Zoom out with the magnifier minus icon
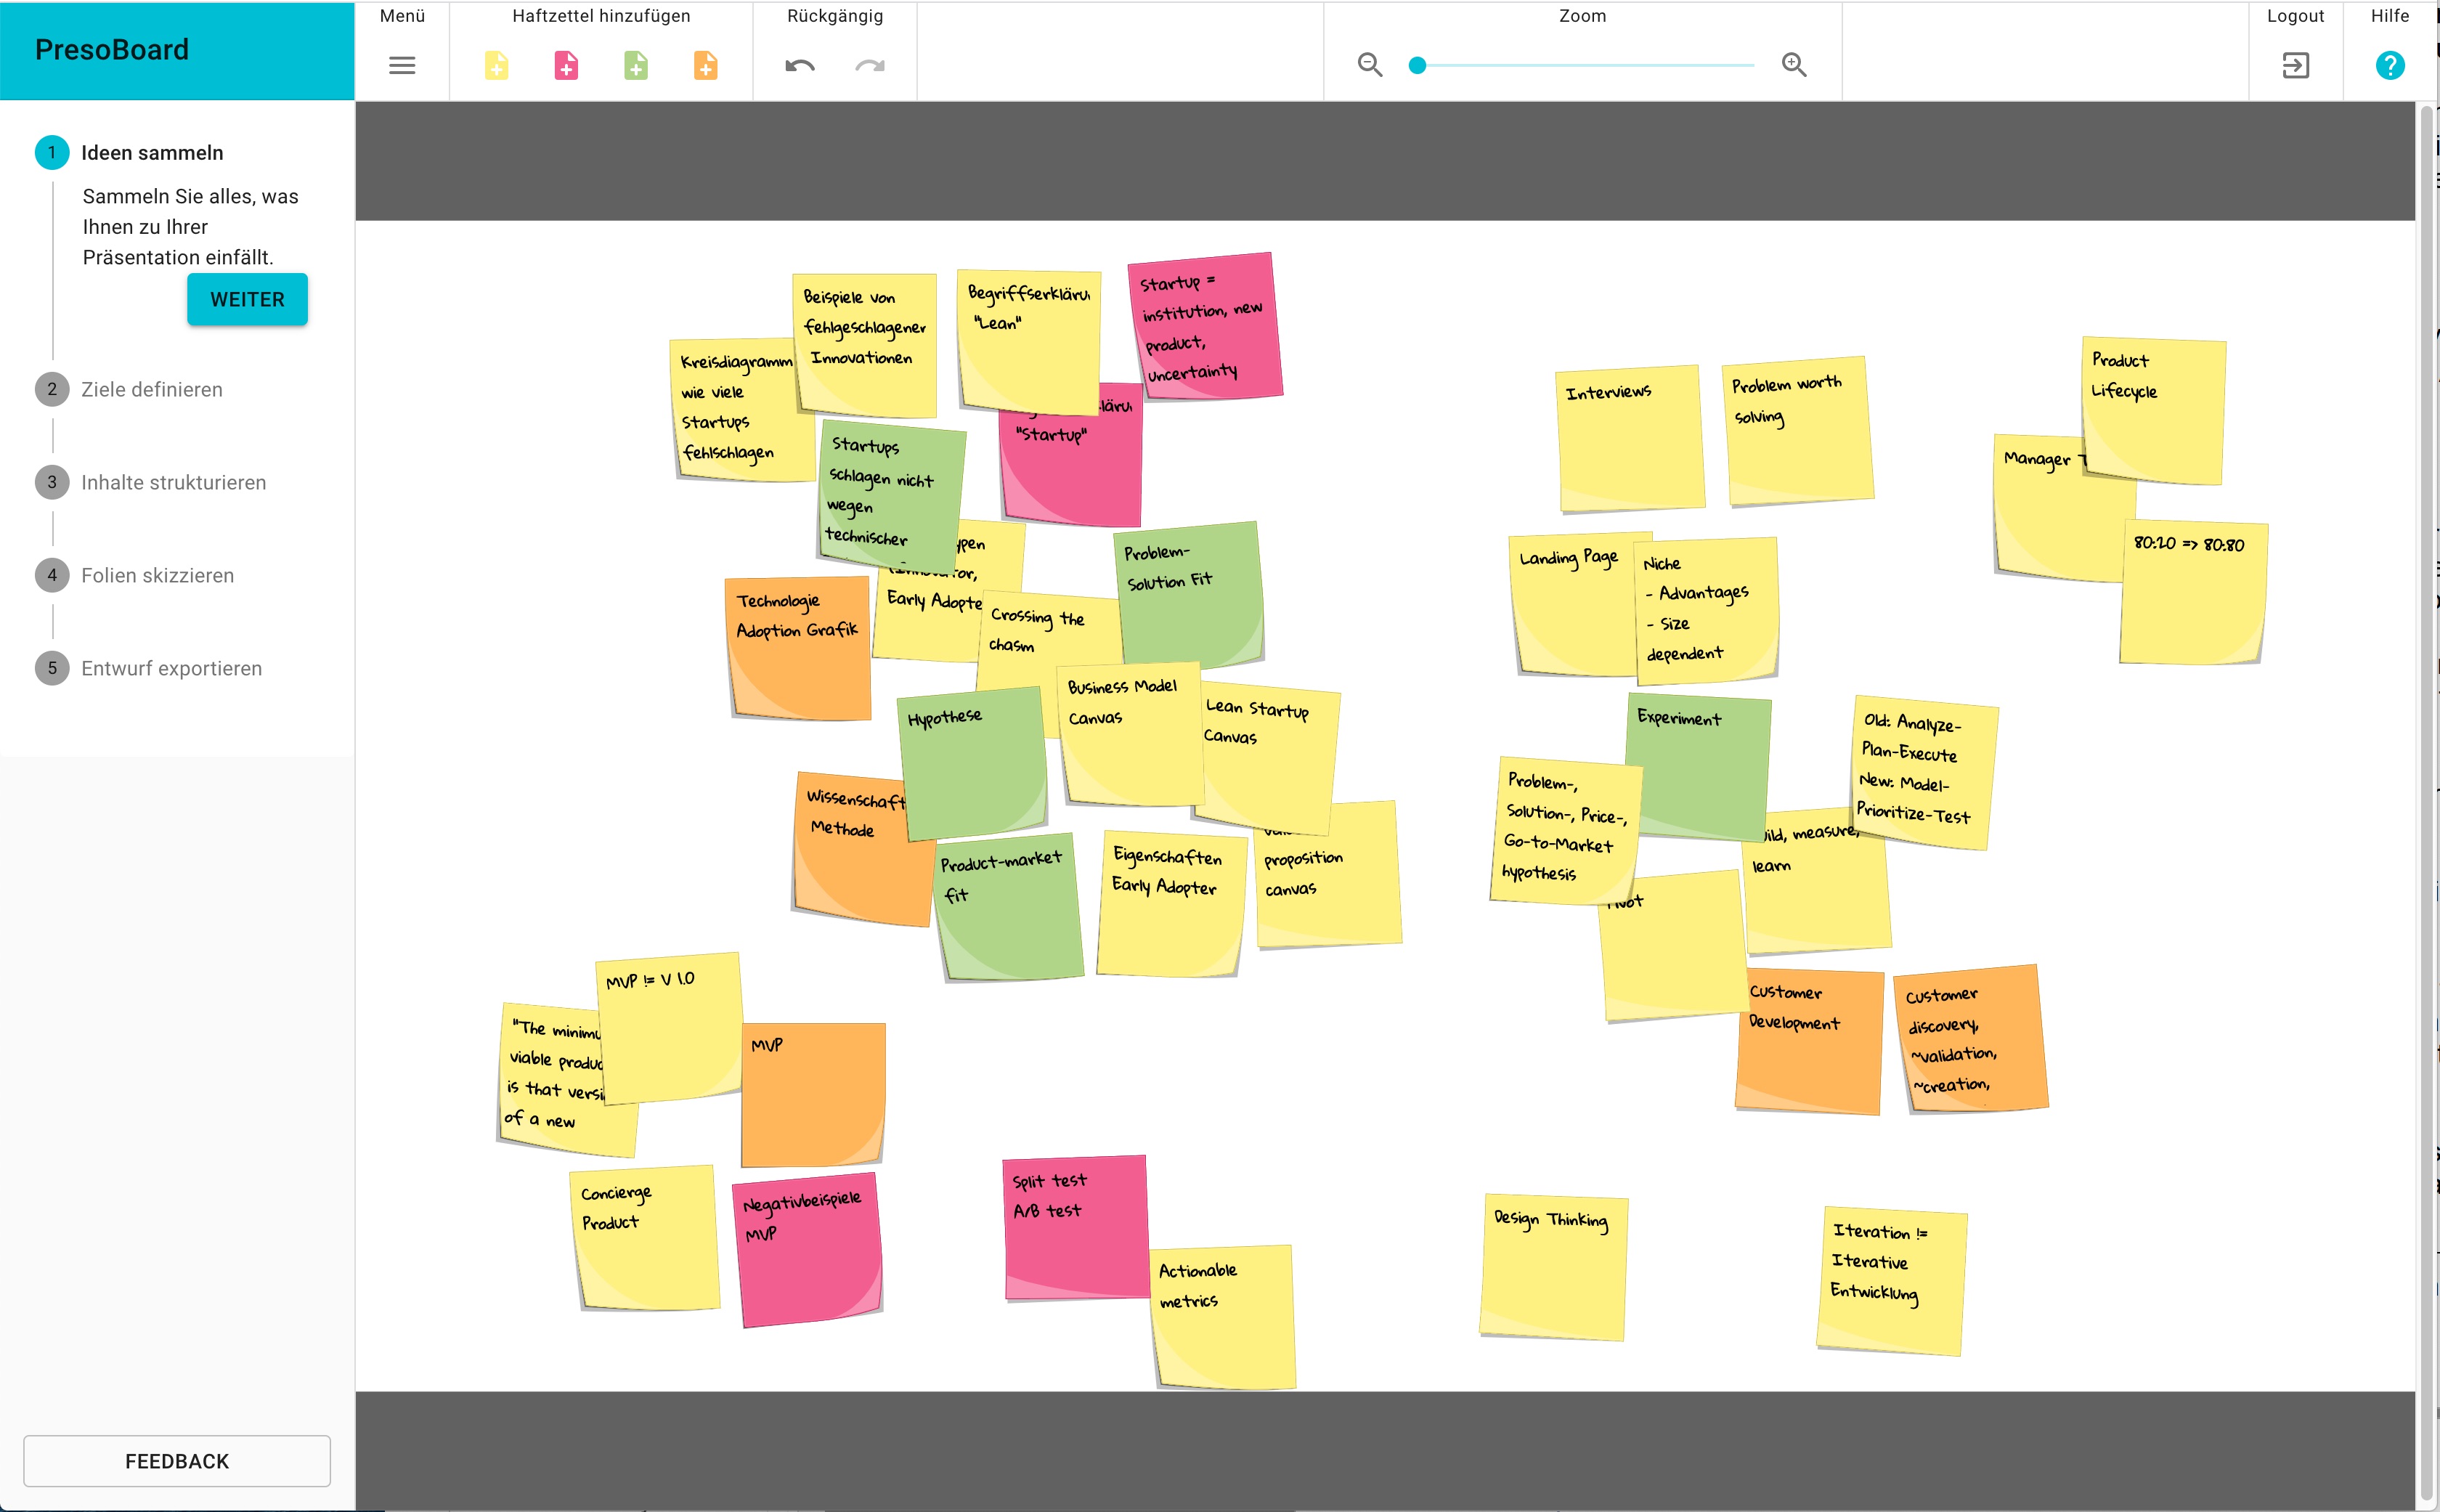 click(x=1371, y=65)
